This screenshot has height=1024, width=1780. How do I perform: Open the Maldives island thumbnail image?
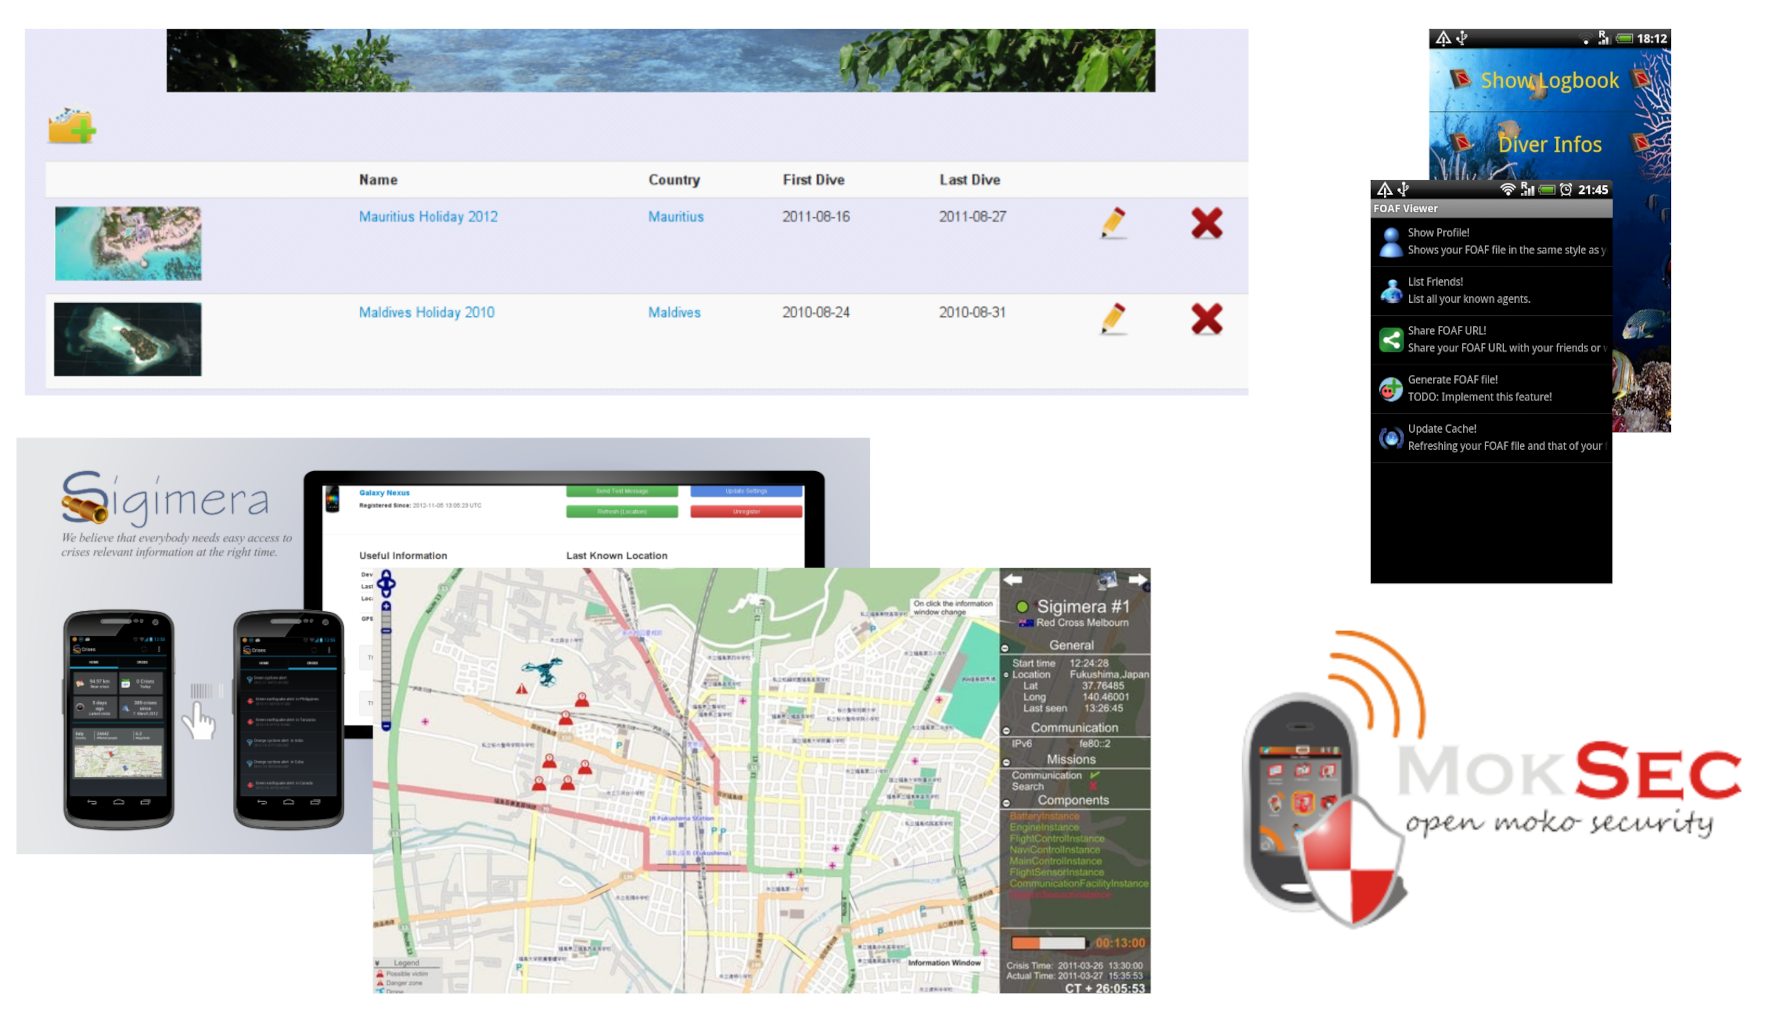[128, 340]
